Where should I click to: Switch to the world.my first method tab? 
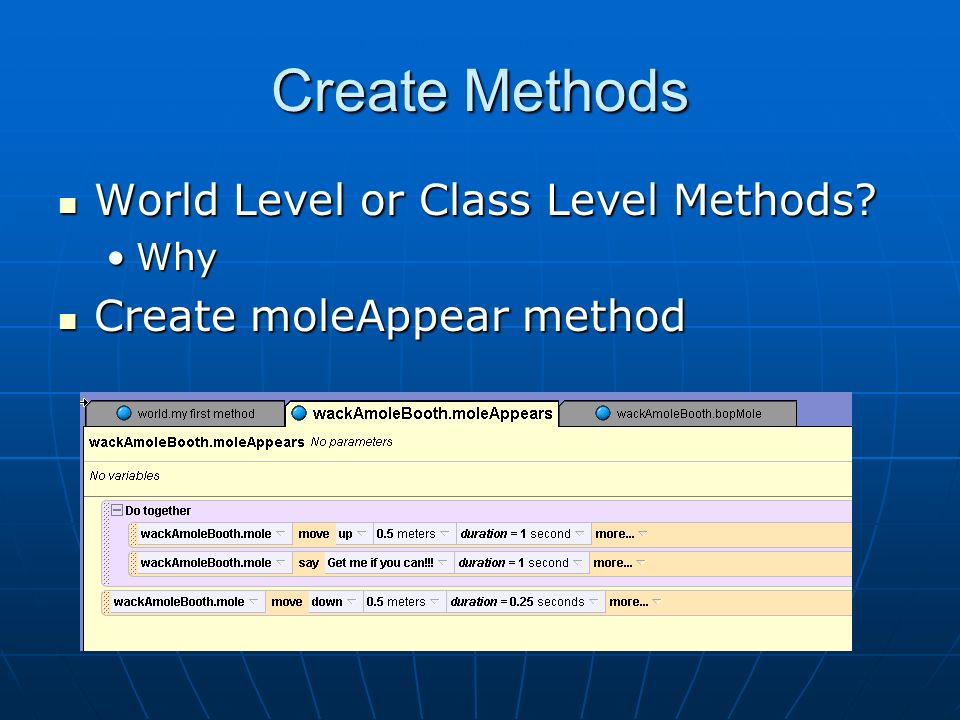[186, 414]
